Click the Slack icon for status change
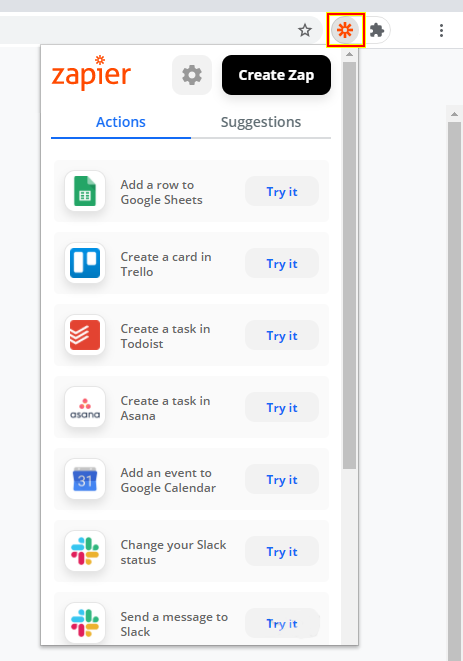The width and height of the screenshot is (463, 661). 85,551
